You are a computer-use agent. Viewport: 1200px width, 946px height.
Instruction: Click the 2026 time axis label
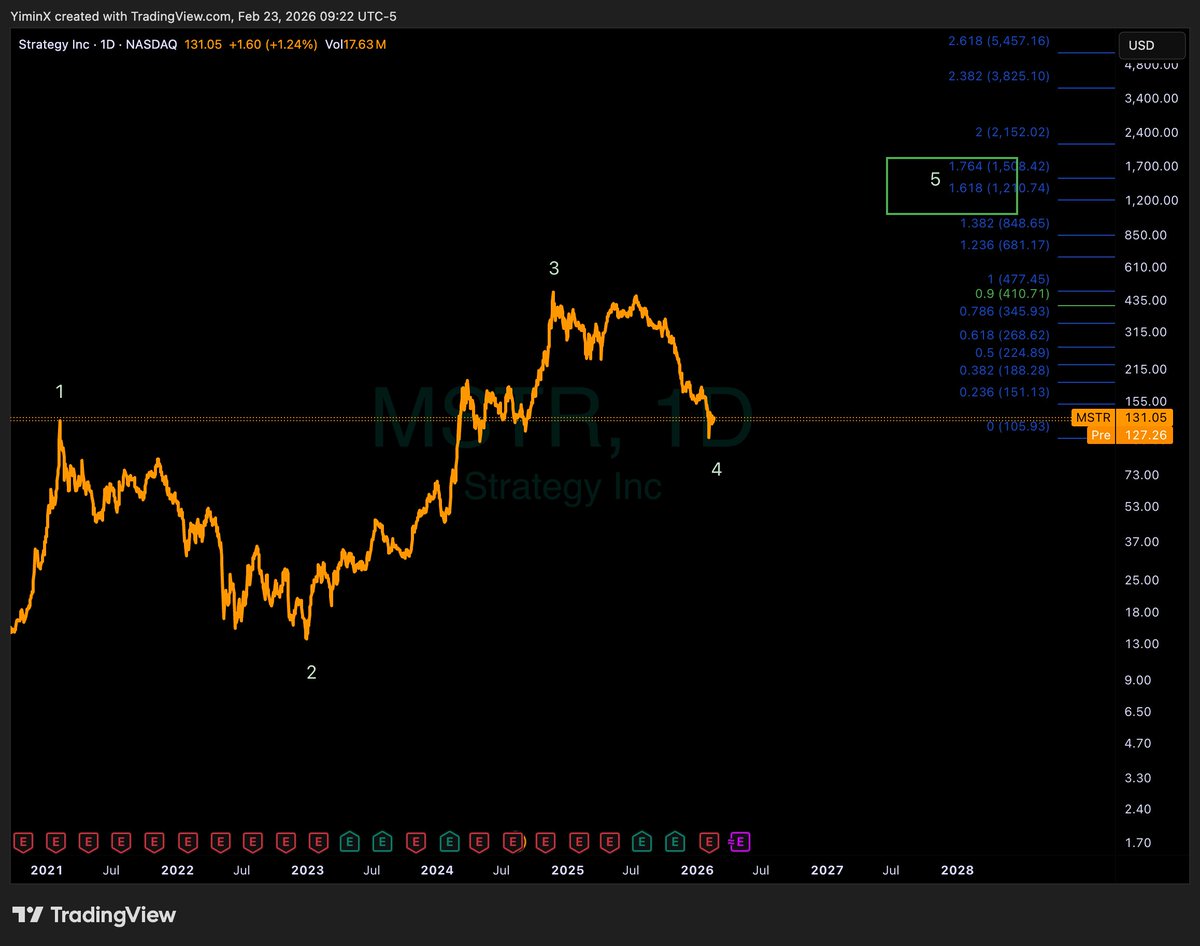pos(697,870)
